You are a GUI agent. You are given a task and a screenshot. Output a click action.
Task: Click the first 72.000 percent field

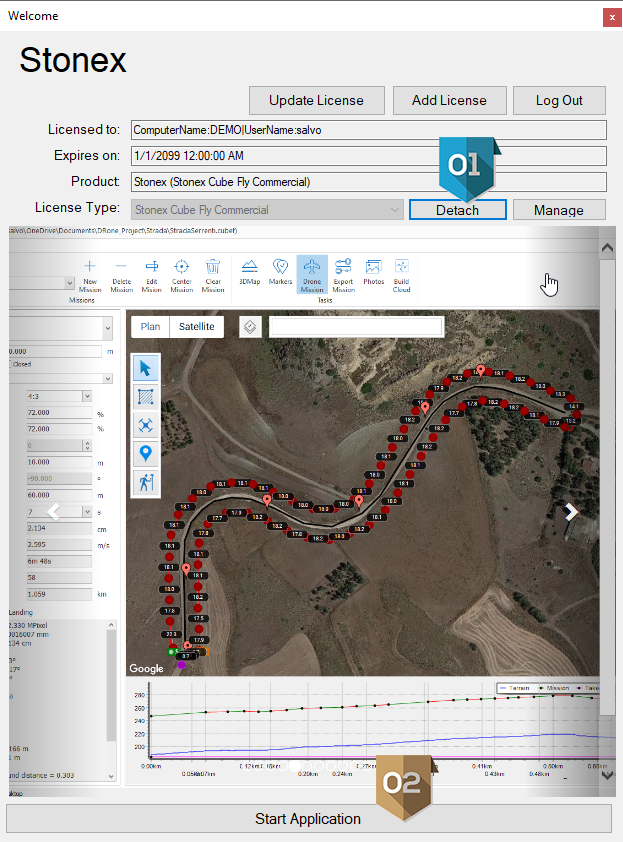pos(60,413)
